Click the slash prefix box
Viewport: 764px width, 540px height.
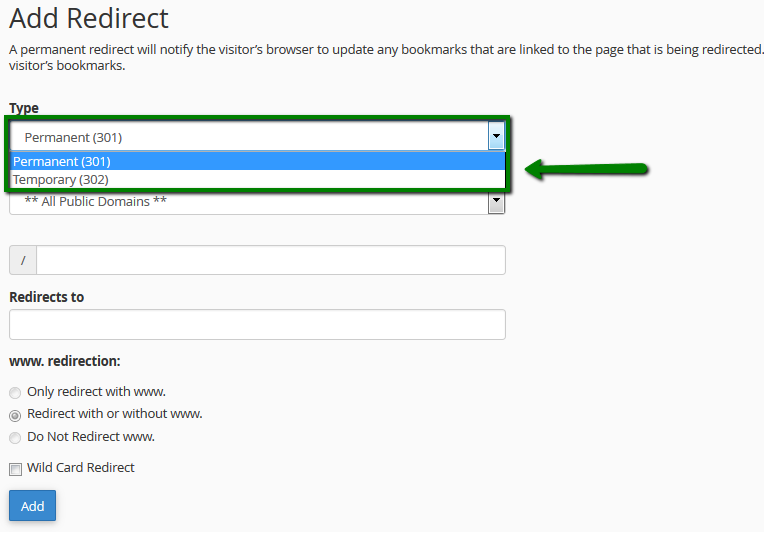23,260
